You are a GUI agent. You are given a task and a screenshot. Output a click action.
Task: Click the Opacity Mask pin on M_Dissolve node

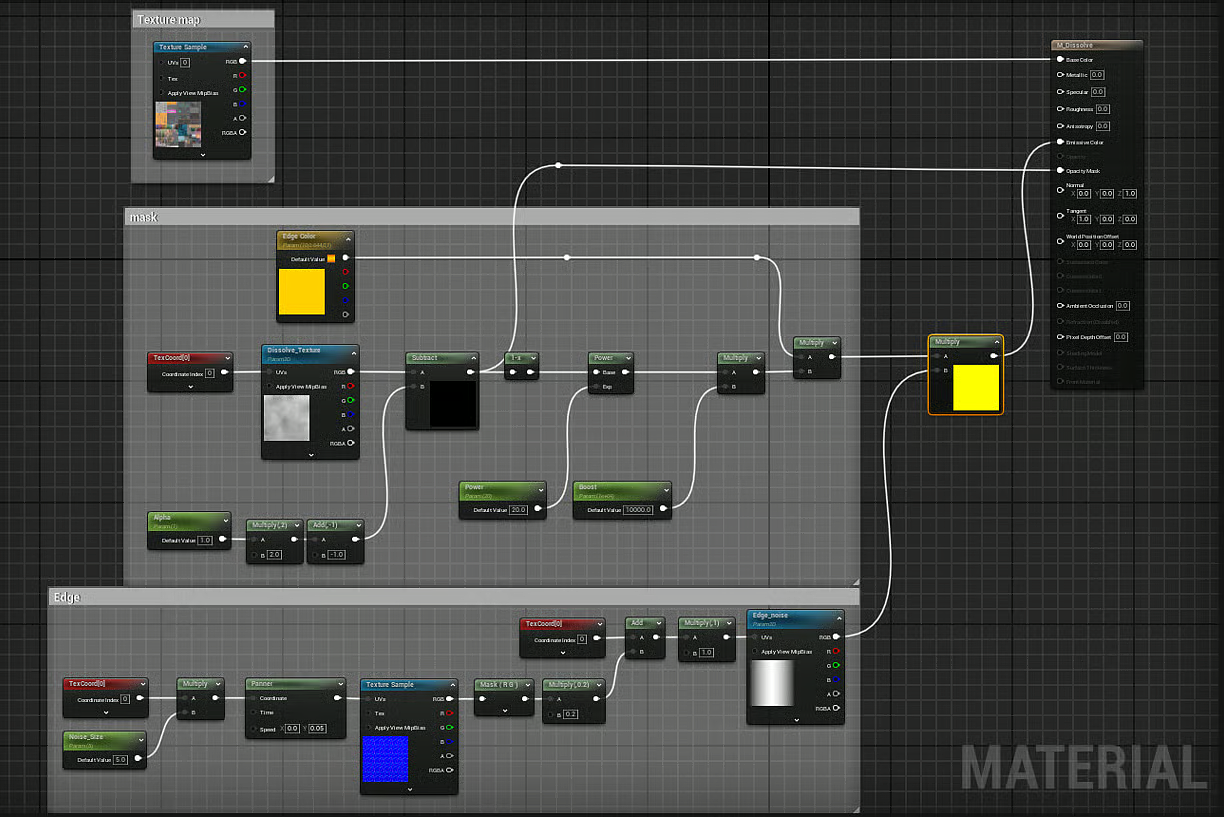(x=1060, y=170)
